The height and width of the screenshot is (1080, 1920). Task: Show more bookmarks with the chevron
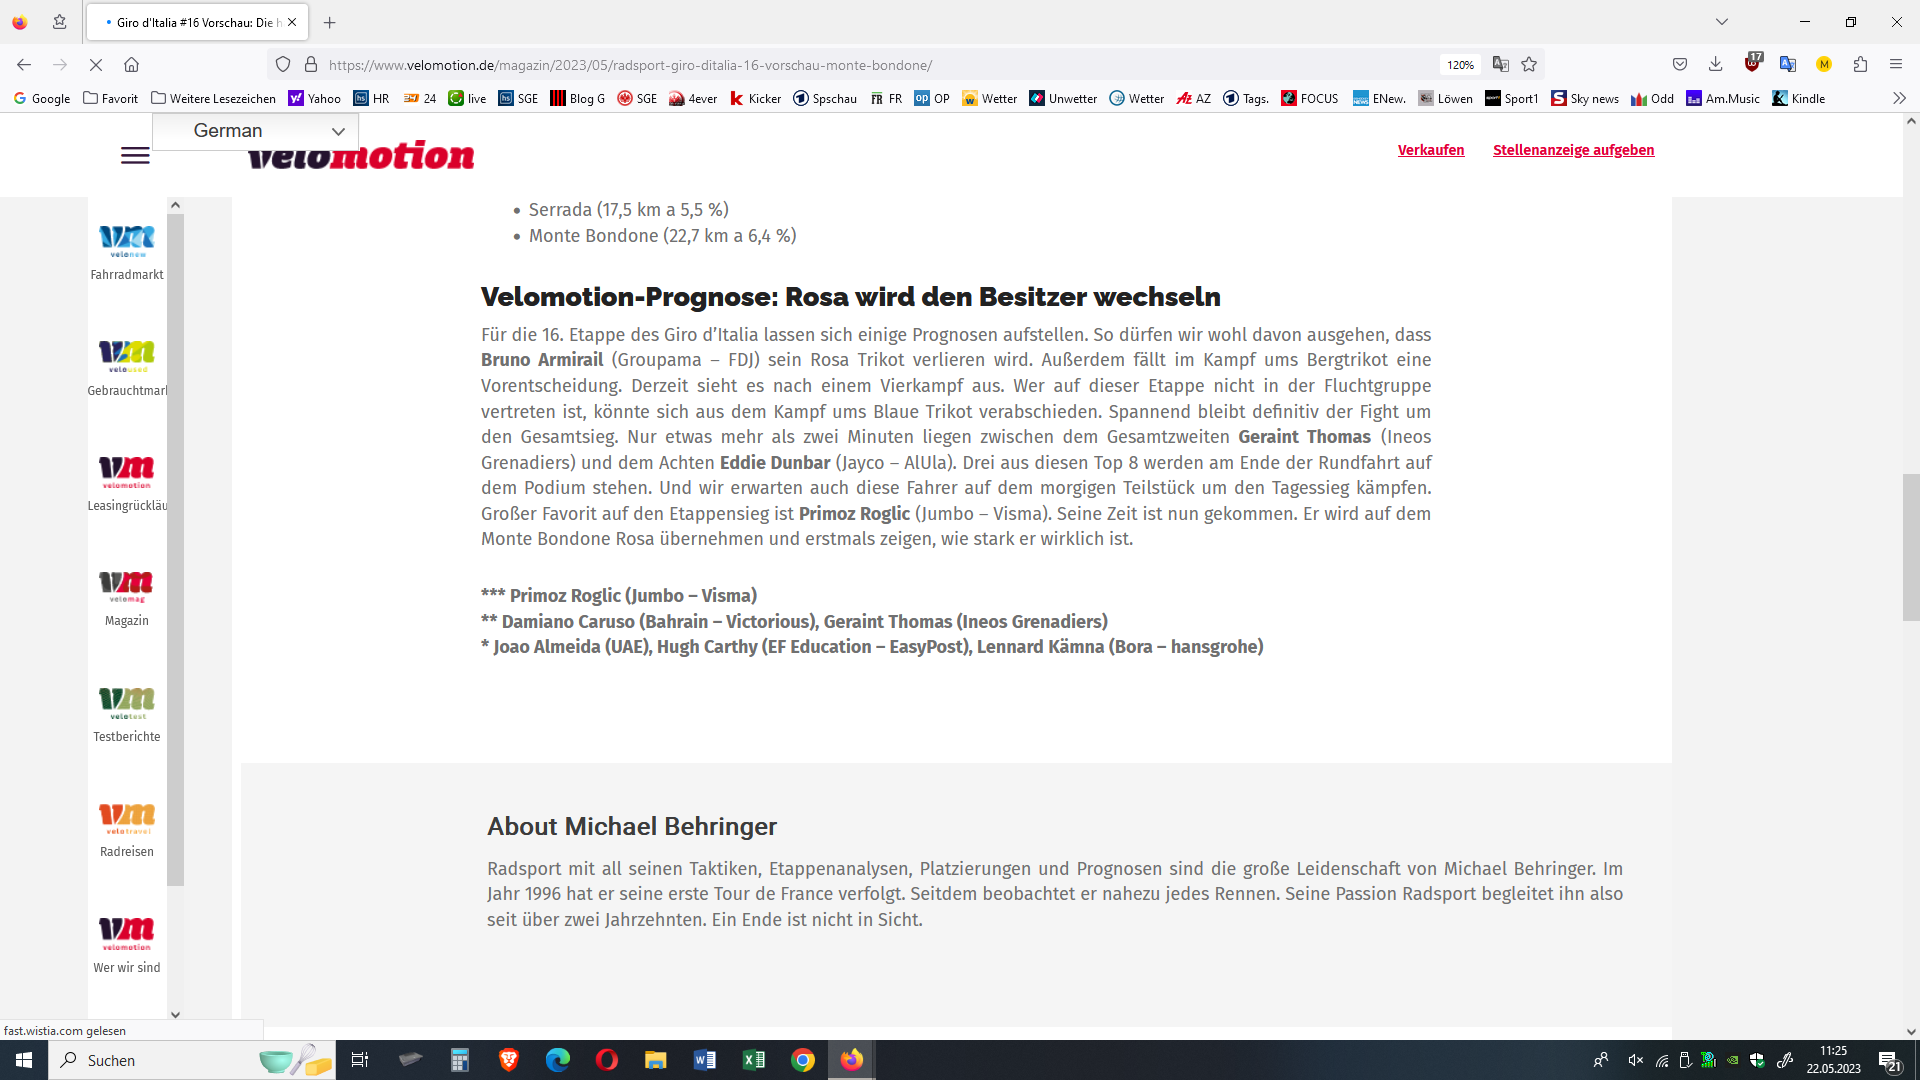(1899, 98)
